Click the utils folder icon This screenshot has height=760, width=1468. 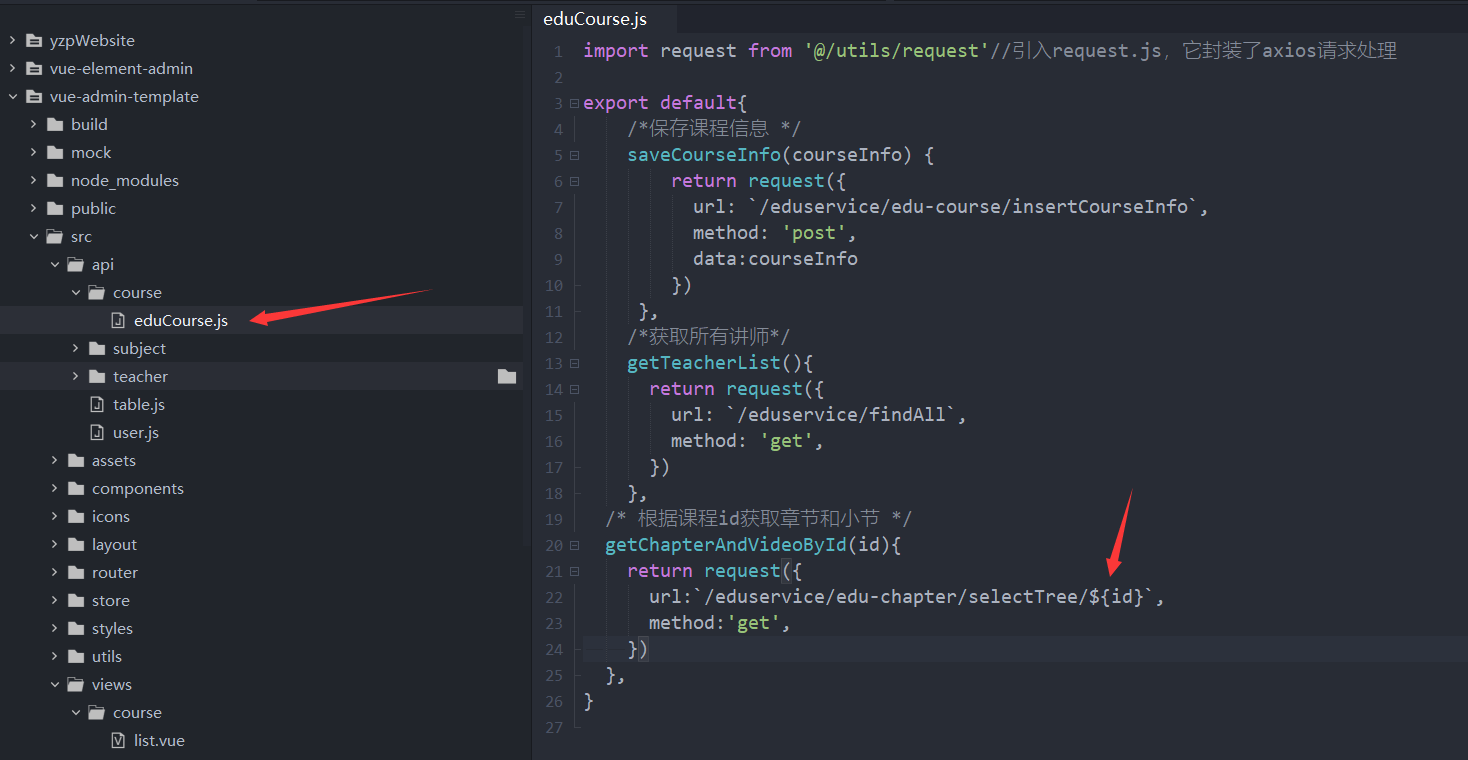[x=76, y=657]
